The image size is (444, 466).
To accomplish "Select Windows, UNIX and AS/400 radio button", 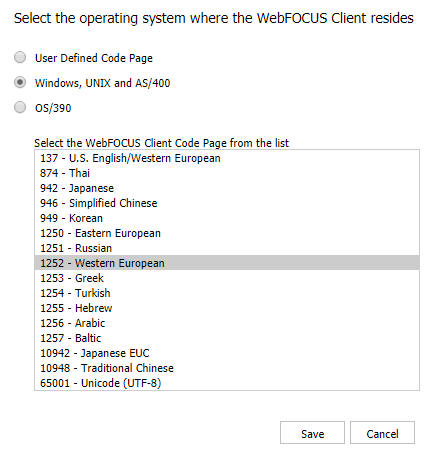I will 20,82.
